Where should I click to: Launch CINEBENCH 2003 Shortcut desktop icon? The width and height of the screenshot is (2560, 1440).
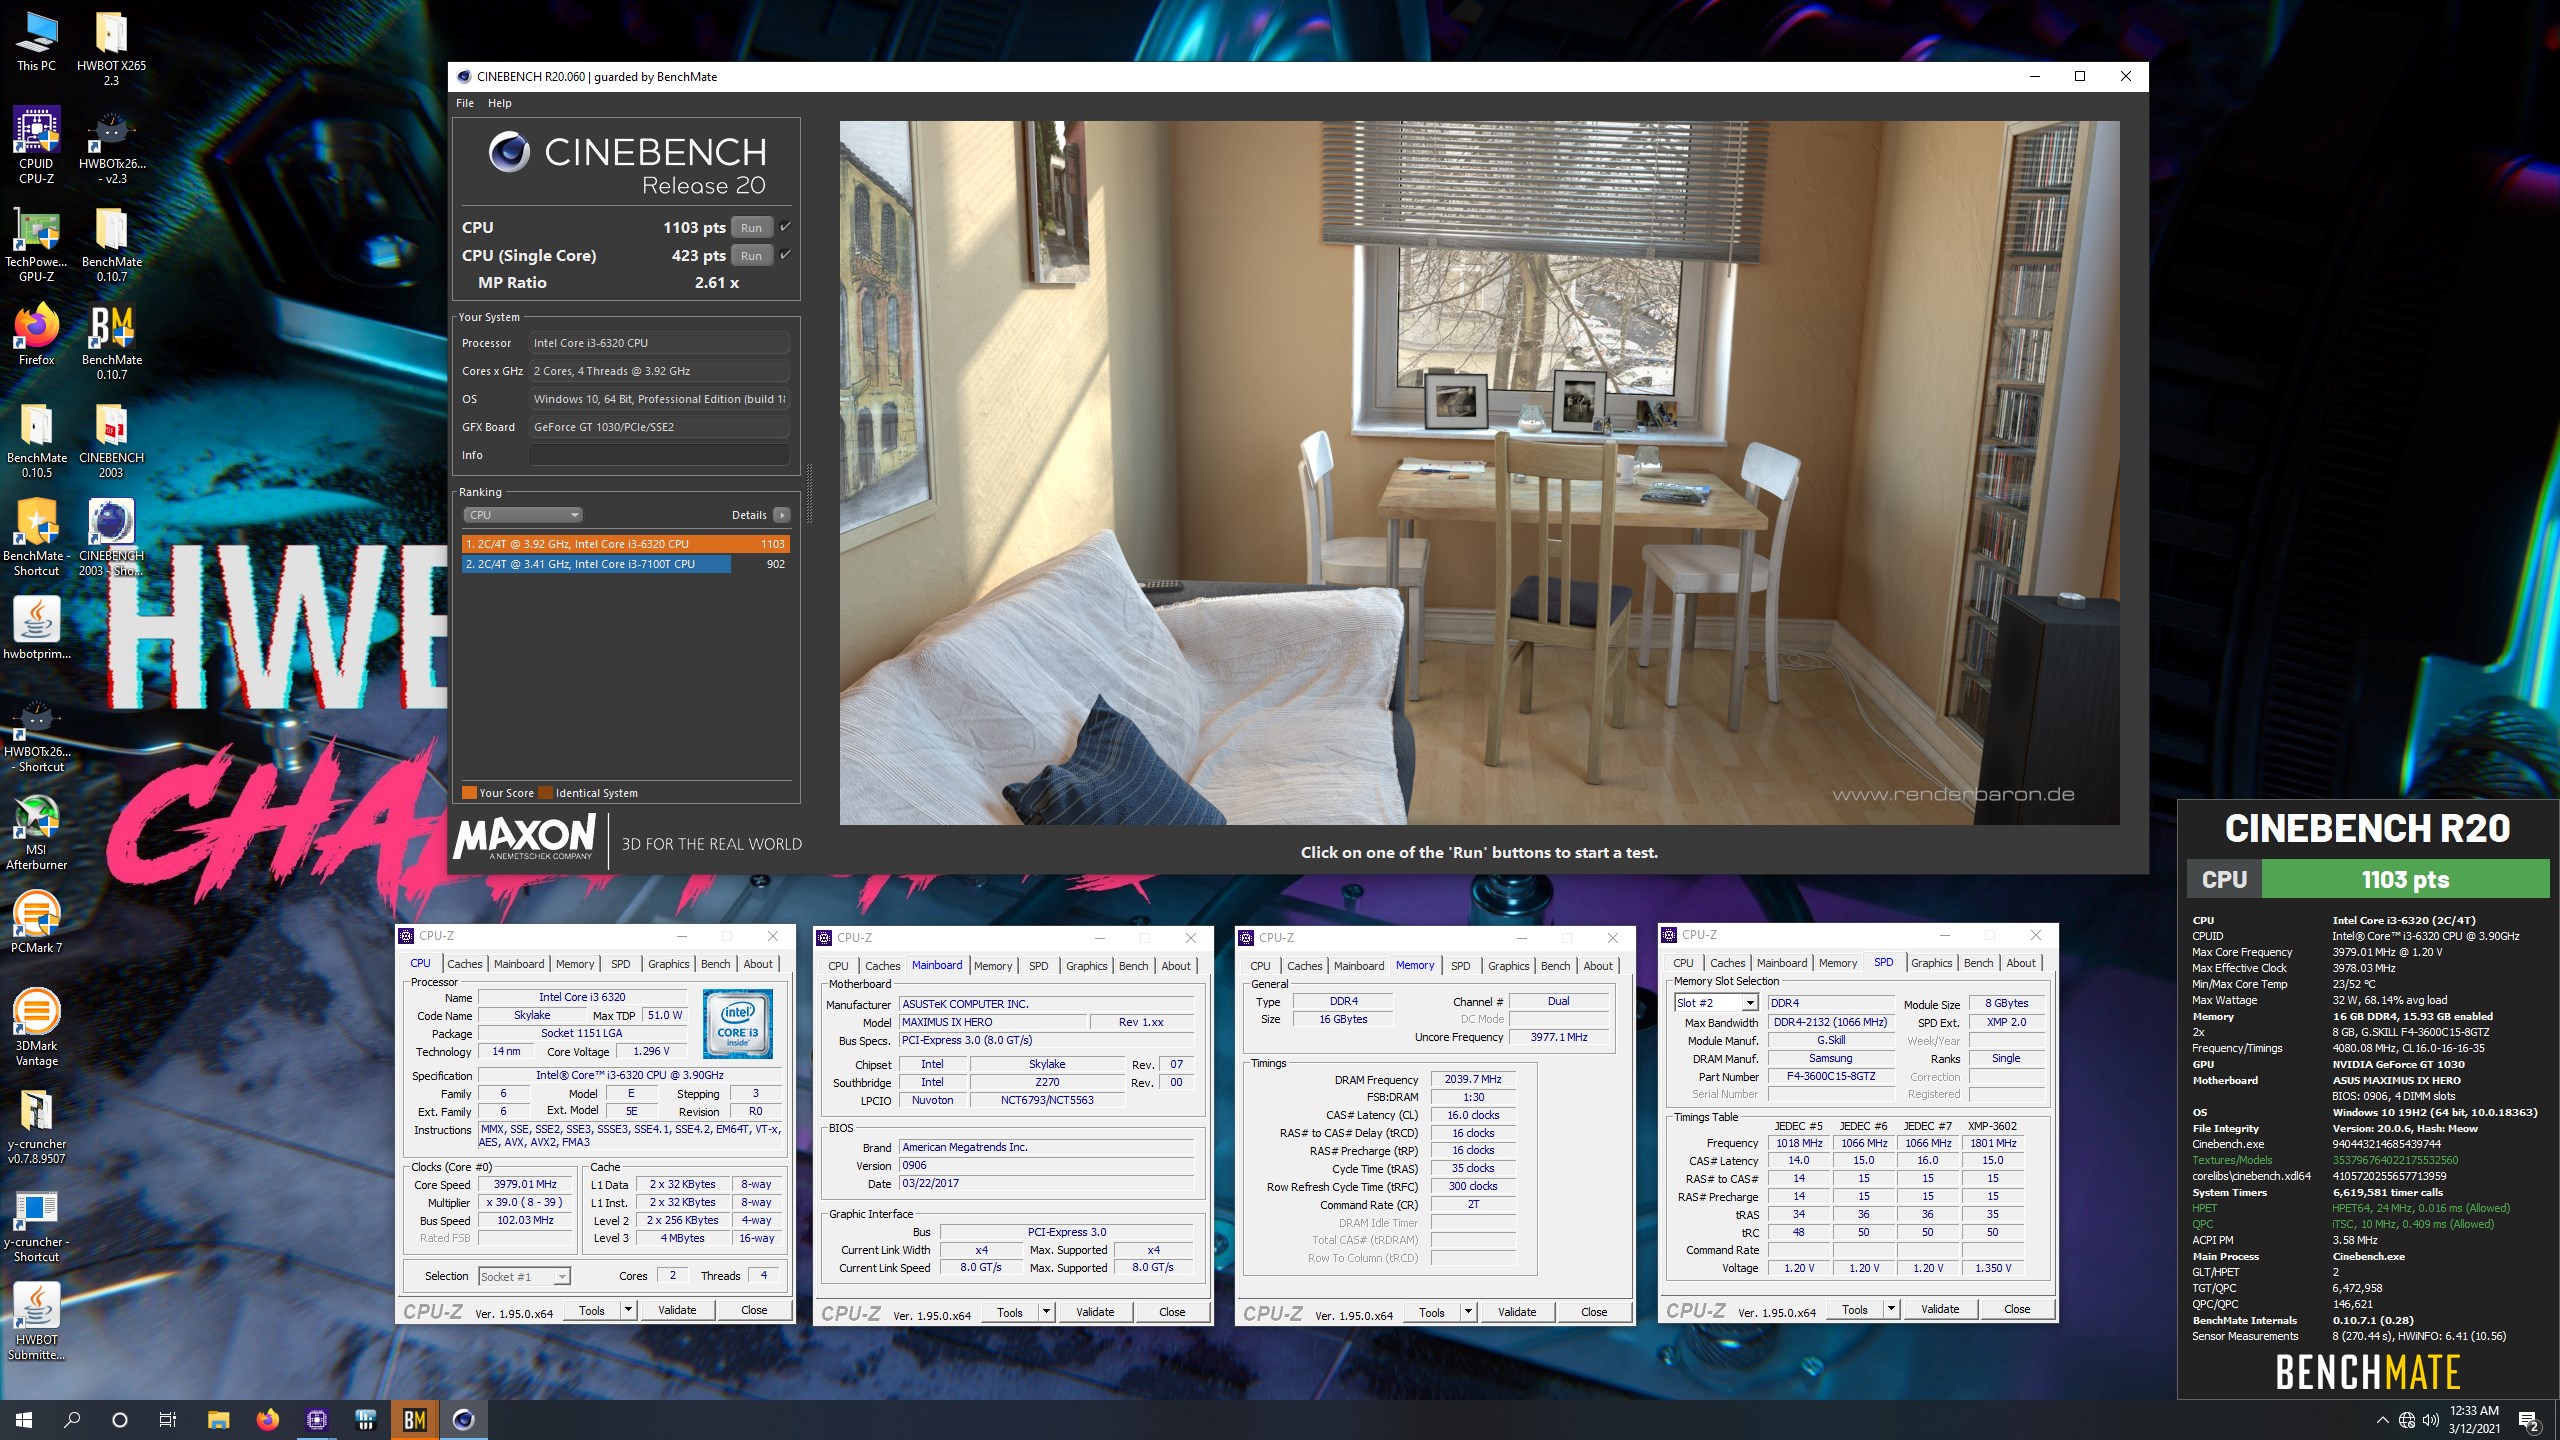[x=111, y=538]
